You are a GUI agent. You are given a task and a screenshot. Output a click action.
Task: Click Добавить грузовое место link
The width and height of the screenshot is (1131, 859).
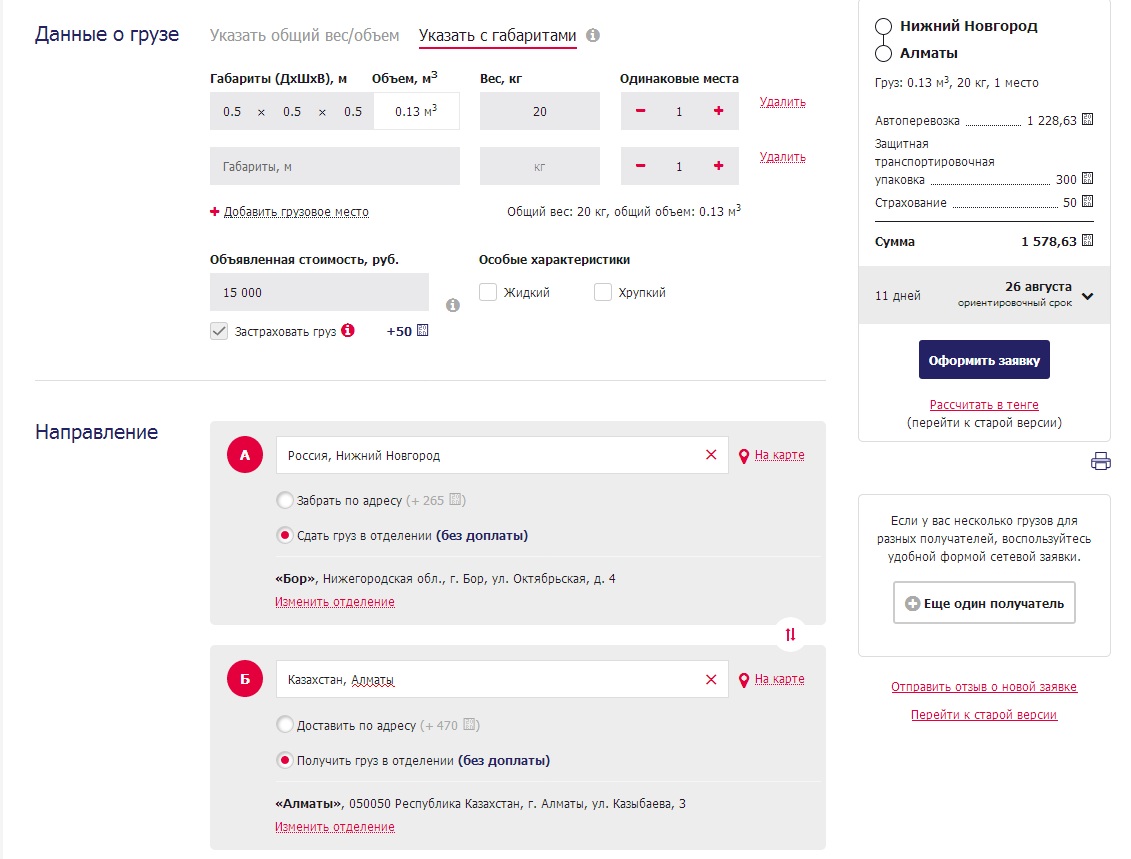coord(296,212)
